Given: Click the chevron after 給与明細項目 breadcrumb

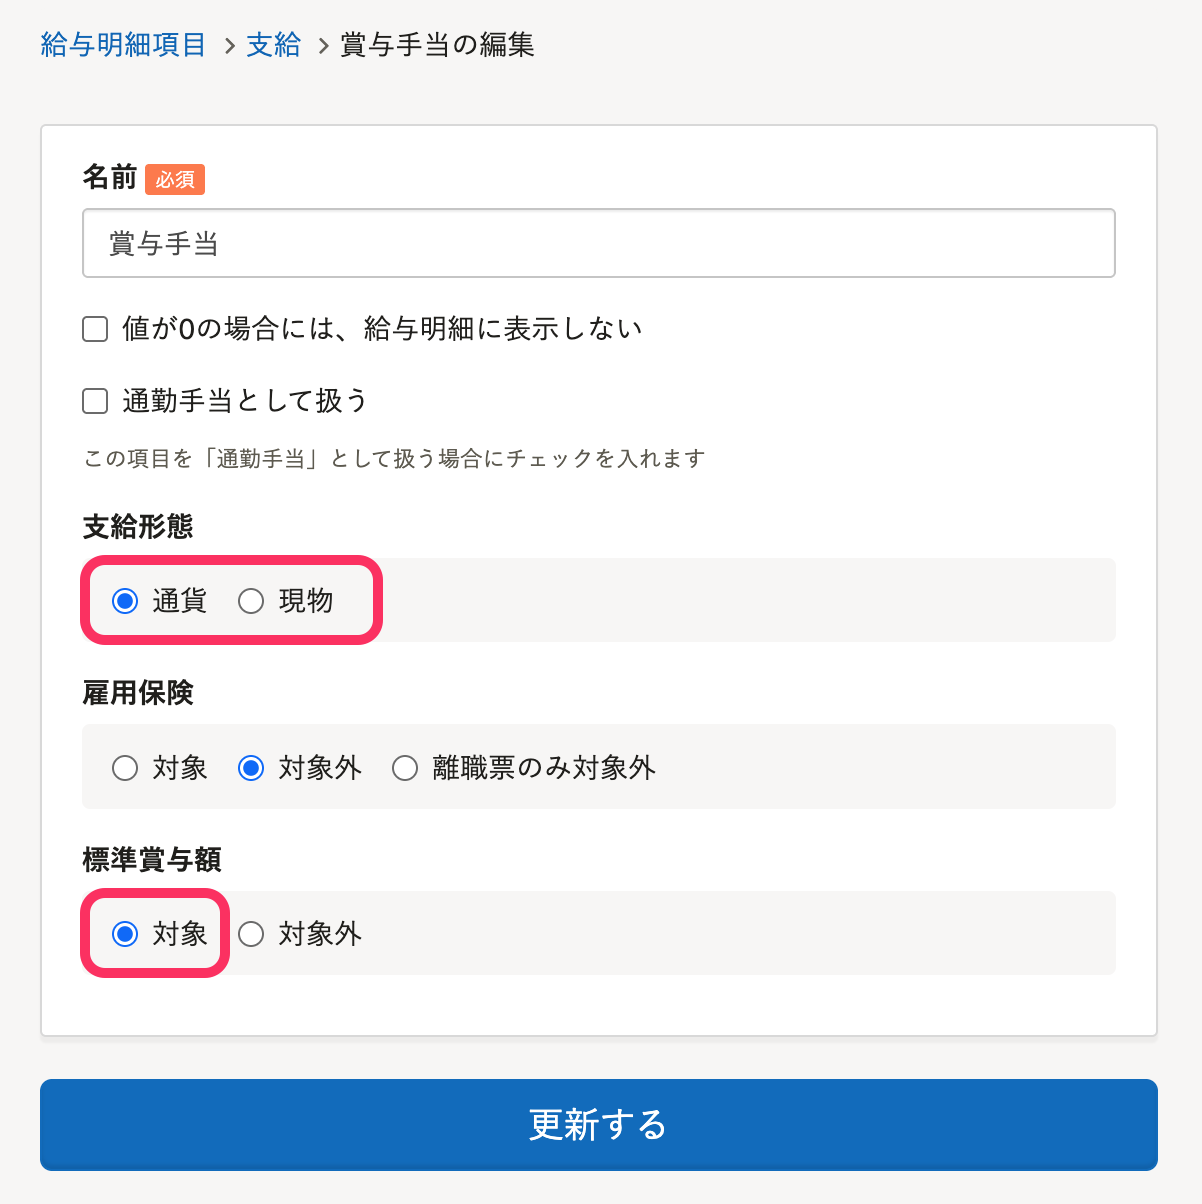Looking at the screenshot, I should point(229,46).
